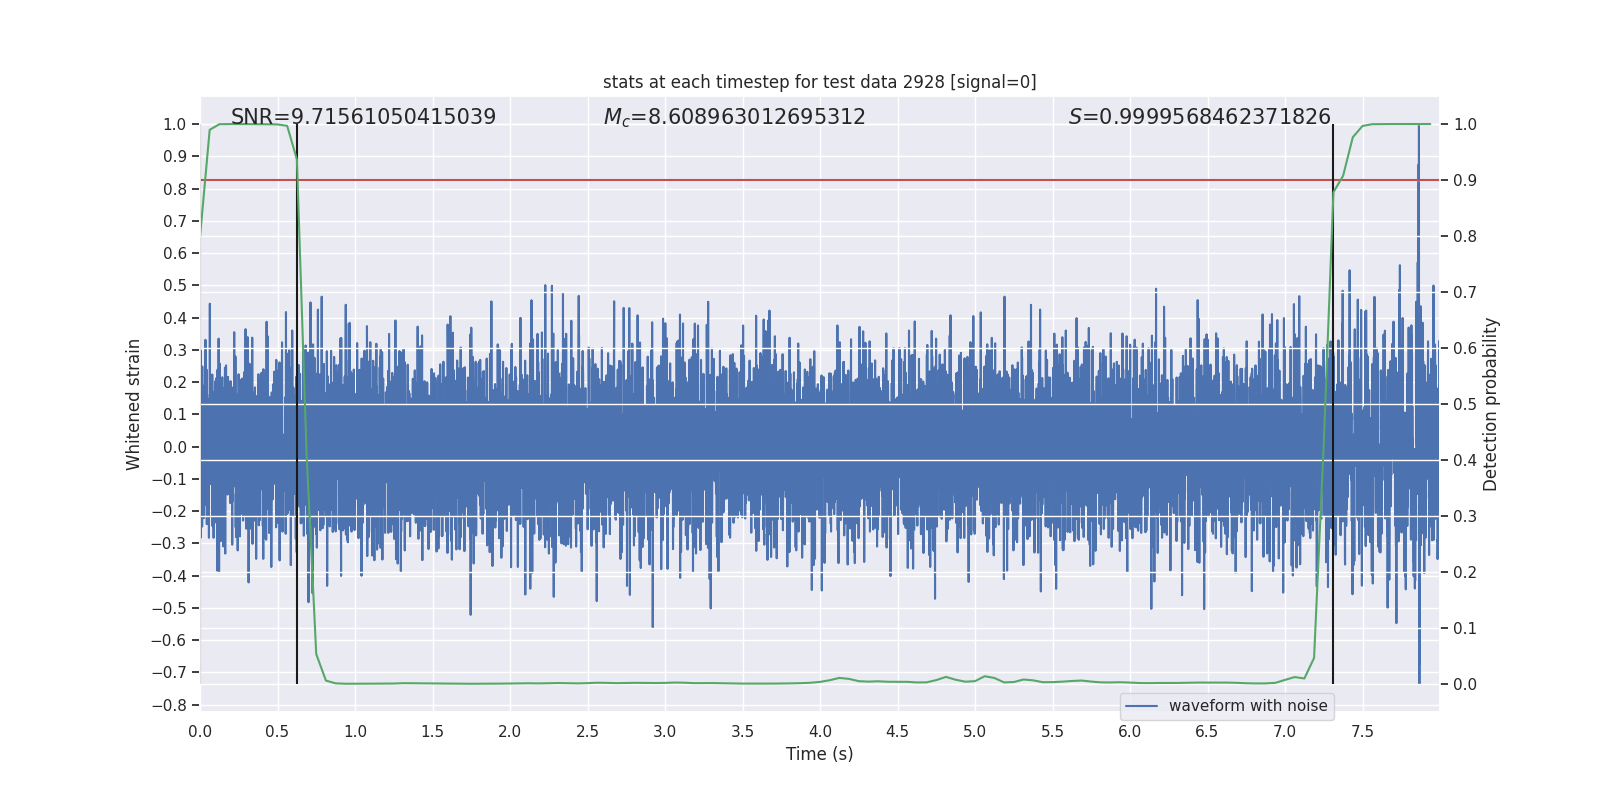
Task: Select the Detection probability tick label 0.3
Action: (x=1465, y=517)
